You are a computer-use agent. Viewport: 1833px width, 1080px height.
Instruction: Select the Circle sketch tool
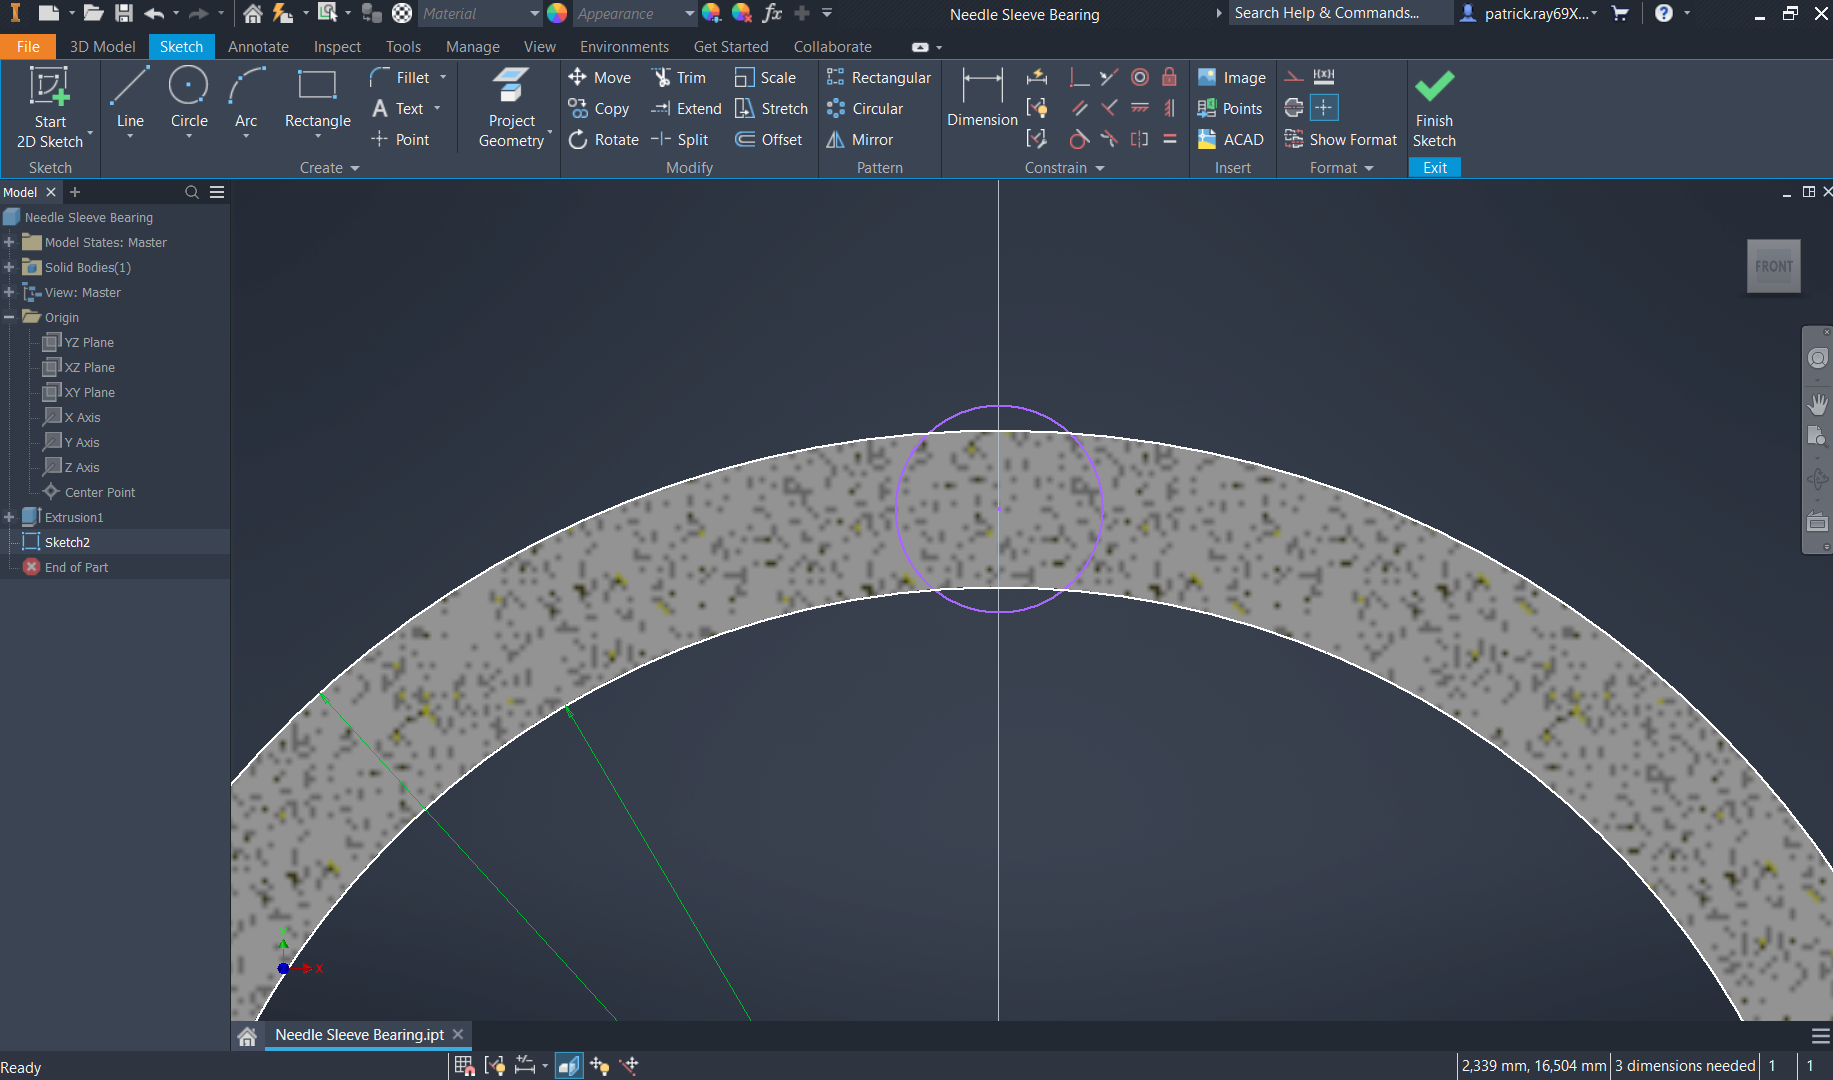[x=189, y=98]
